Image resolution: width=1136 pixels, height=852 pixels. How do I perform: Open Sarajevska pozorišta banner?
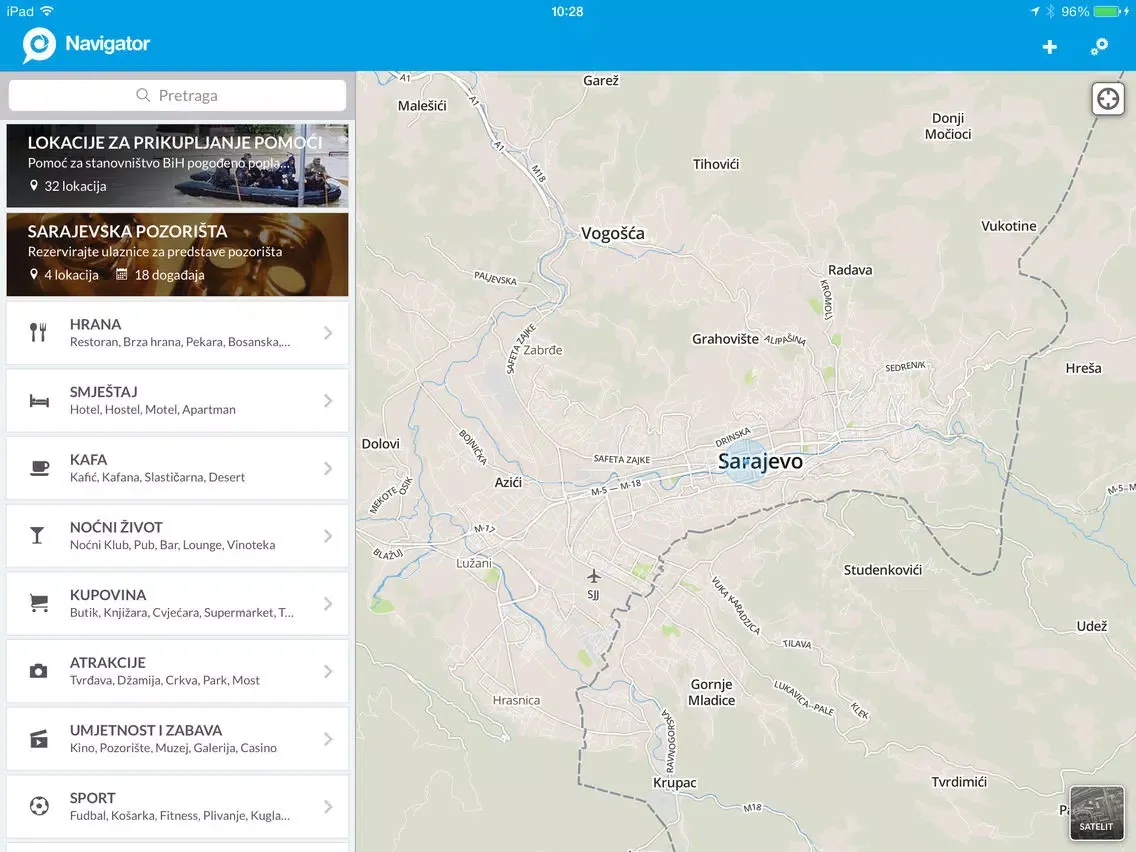tap(178, 254)
